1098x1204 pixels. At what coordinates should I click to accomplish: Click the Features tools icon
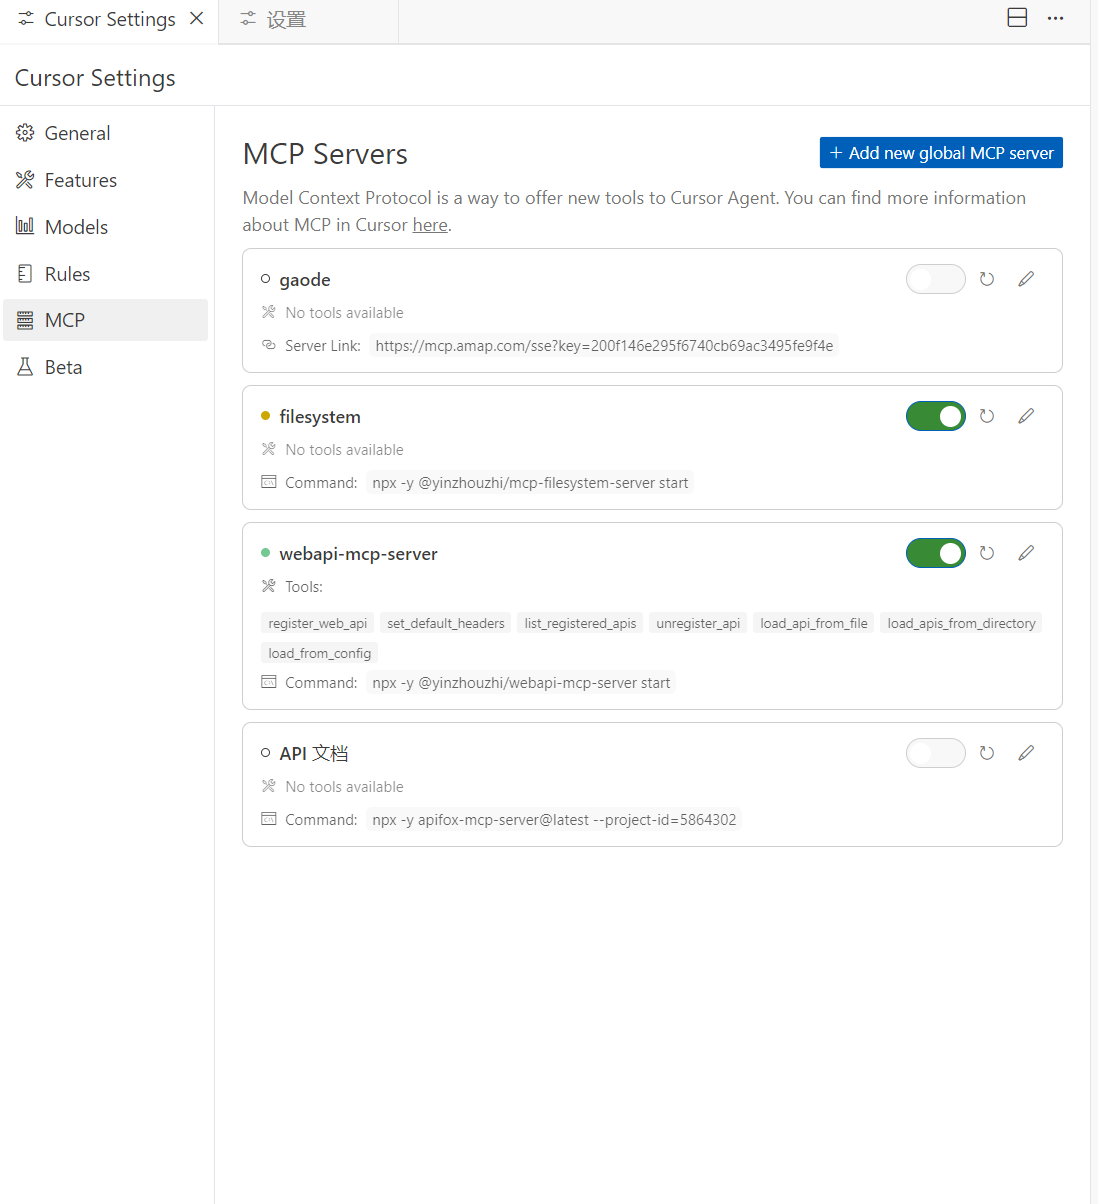tap(25, 180)
